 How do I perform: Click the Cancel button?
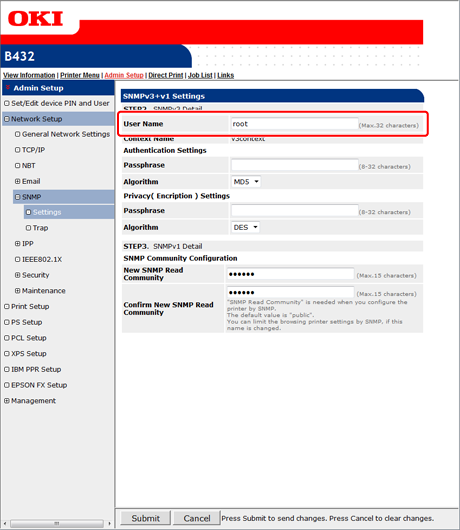(197, 518)
